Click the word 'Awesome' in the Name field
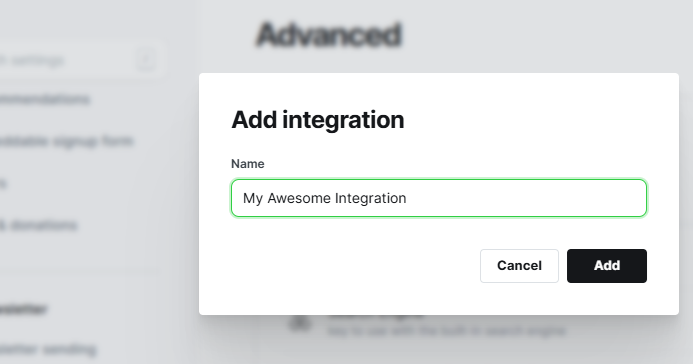 click(299, 198)
